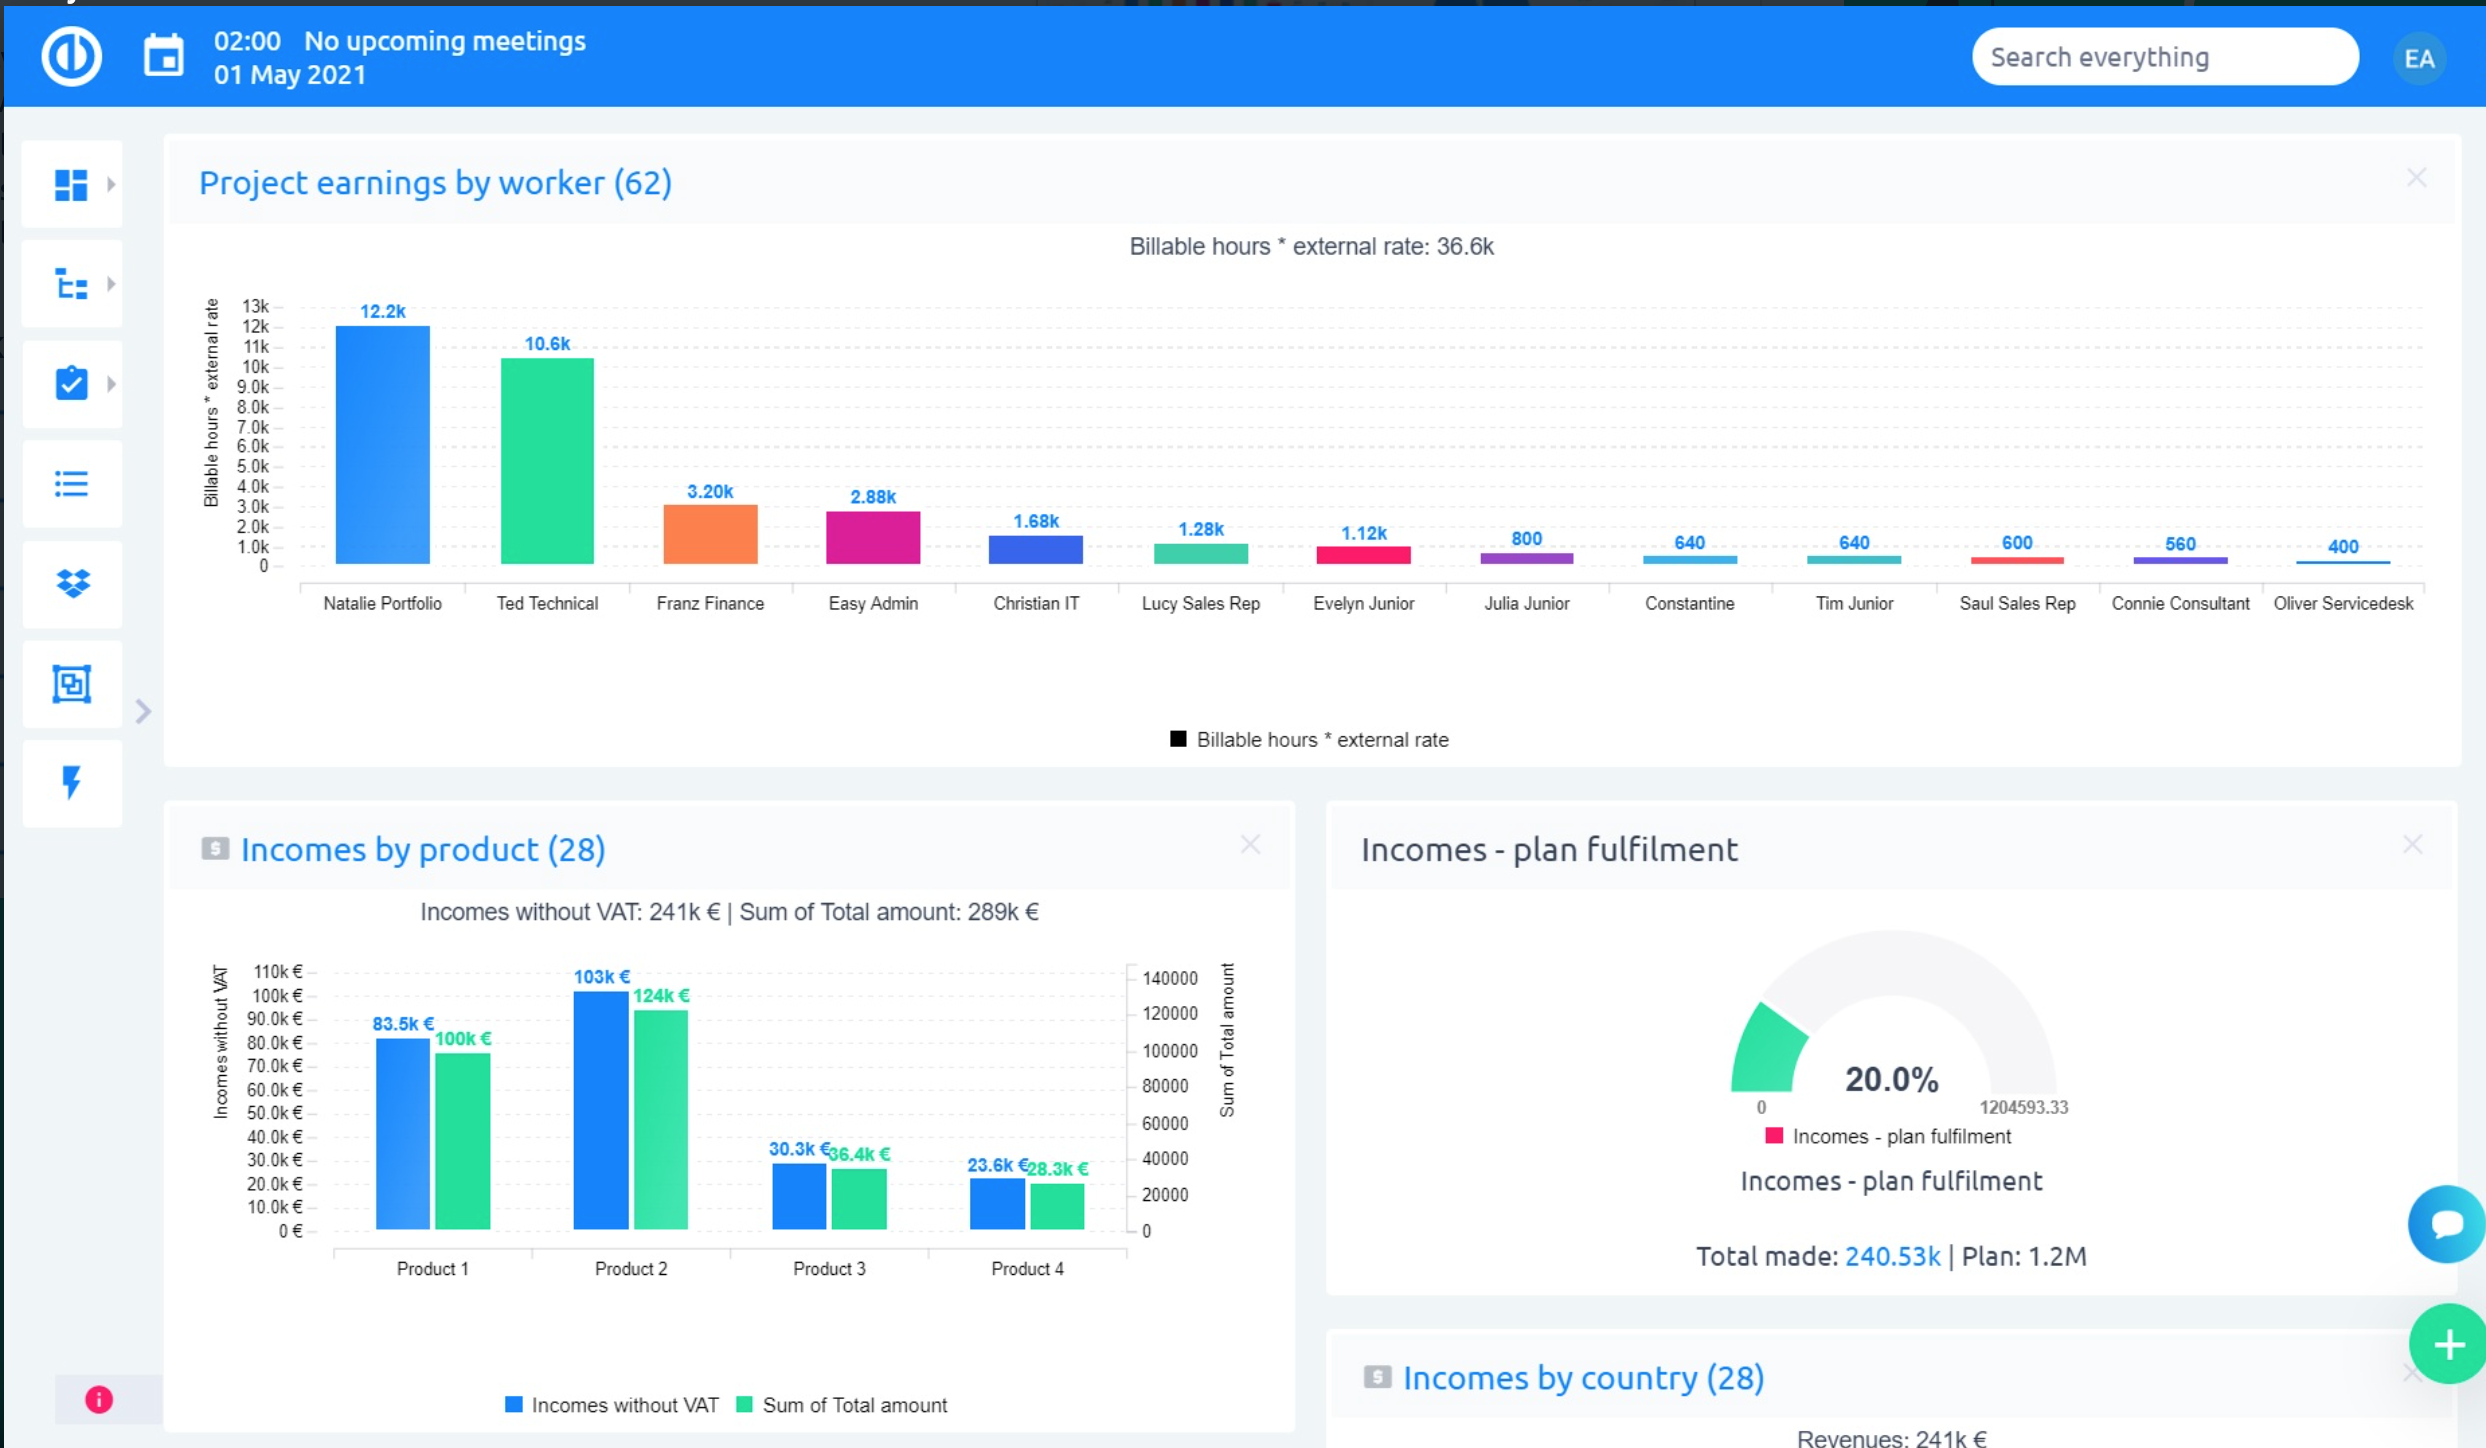Viewport: 2486px width, 1448px height.
Task: Click the green plus add button
Action: pos(2447,1345)
